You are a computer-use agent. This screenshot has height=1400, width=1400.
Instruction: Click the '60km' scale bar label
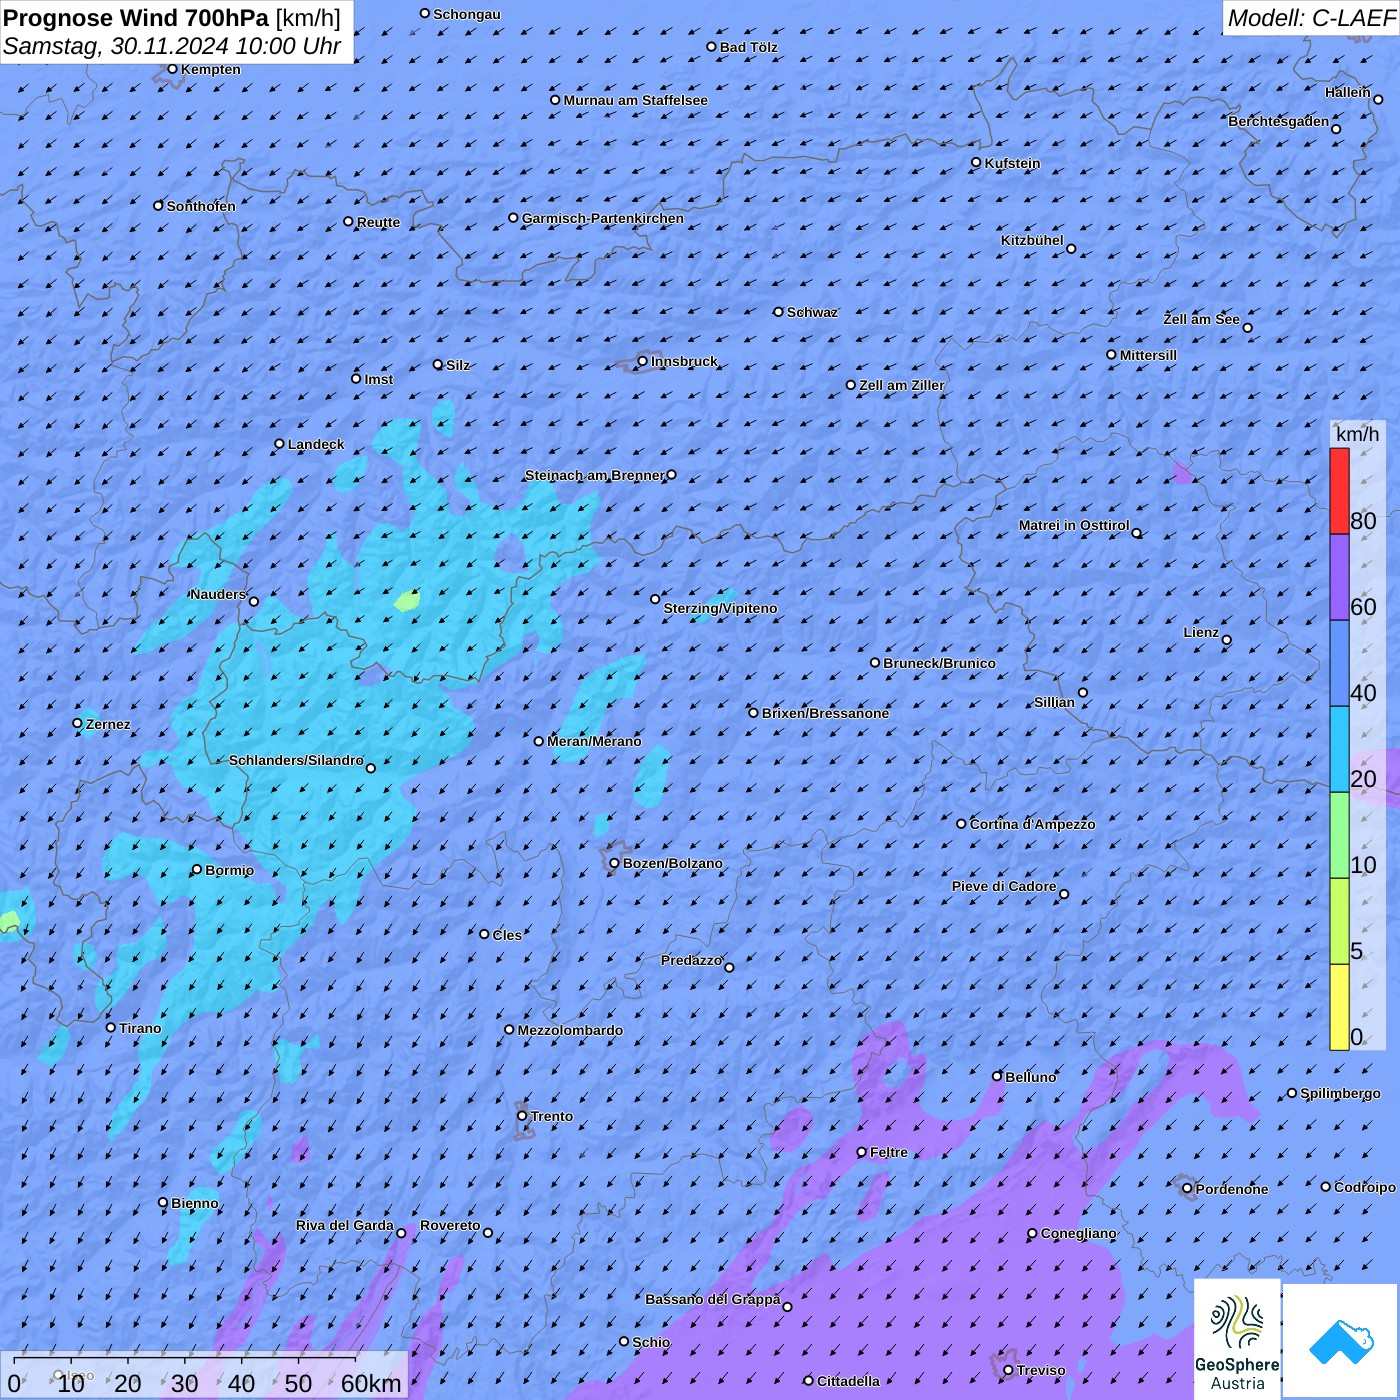pos(371,1383)
